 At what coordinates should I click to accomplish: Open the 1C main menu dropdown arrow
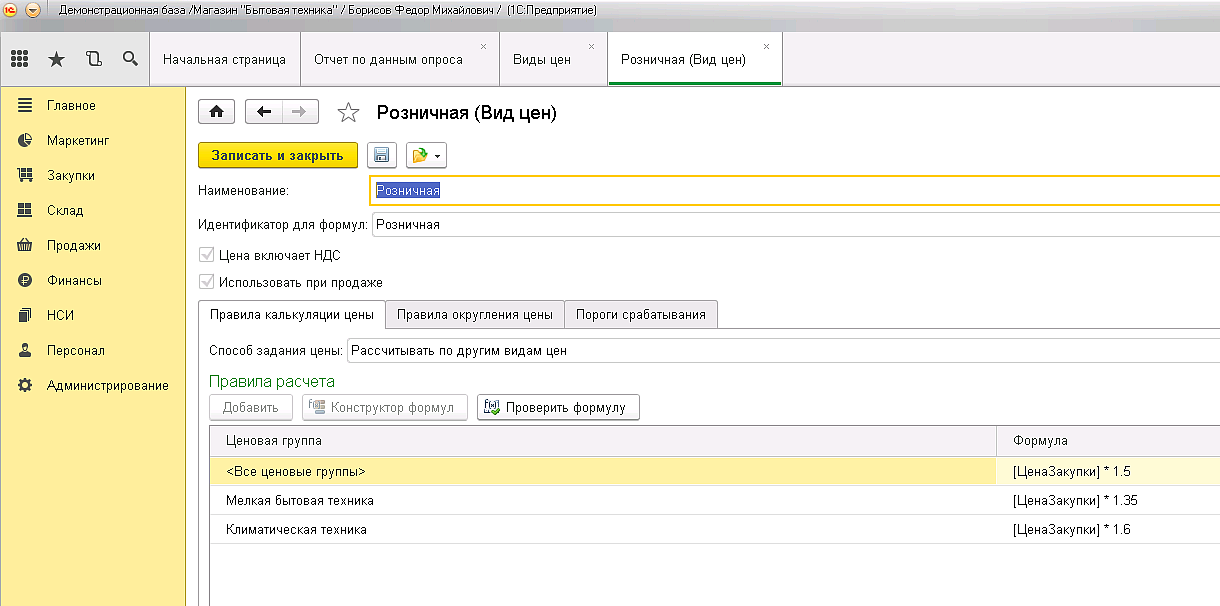tap(33, 10)
